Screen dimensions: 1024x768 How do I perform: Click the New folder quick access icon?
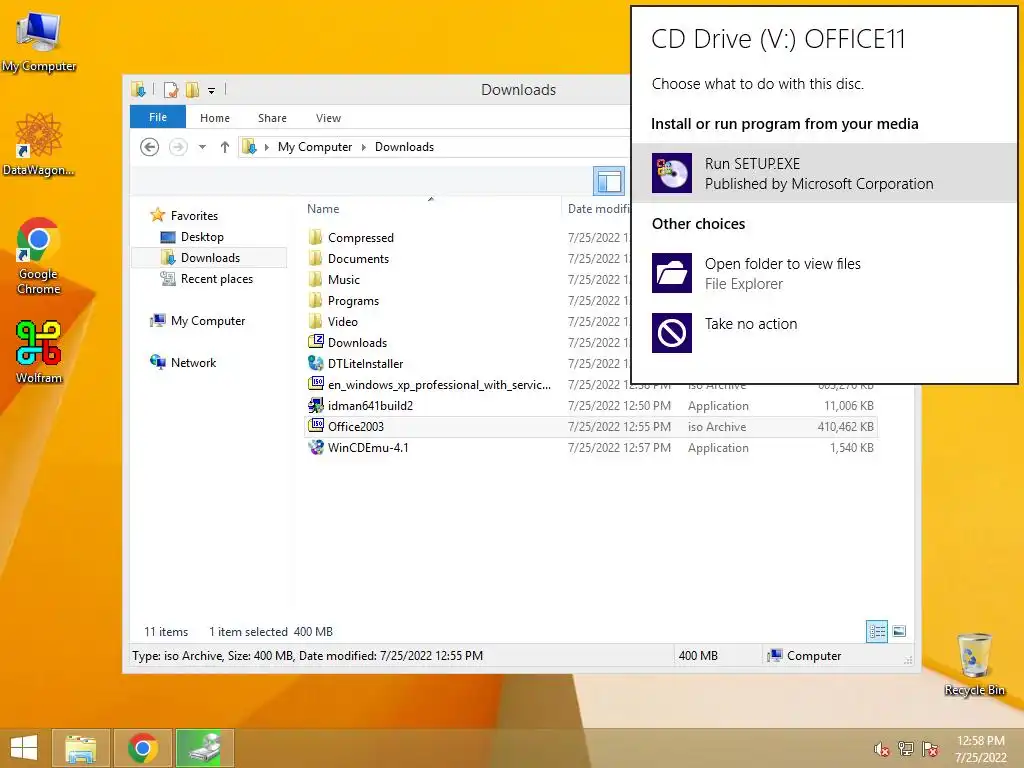(x=193, y=89)
